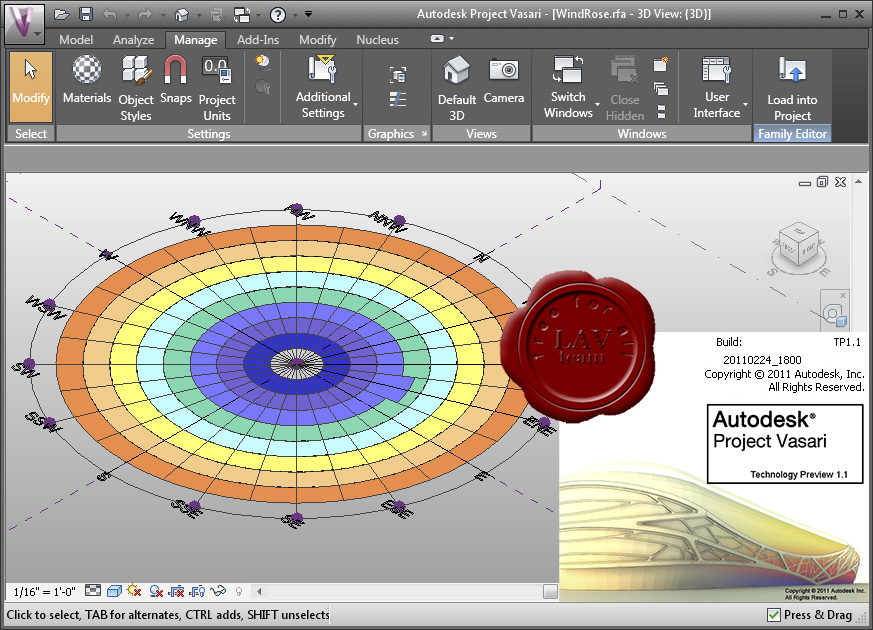Switch to the Add-Ins tab
Viewport: 873px width, 630px height.
258,40
